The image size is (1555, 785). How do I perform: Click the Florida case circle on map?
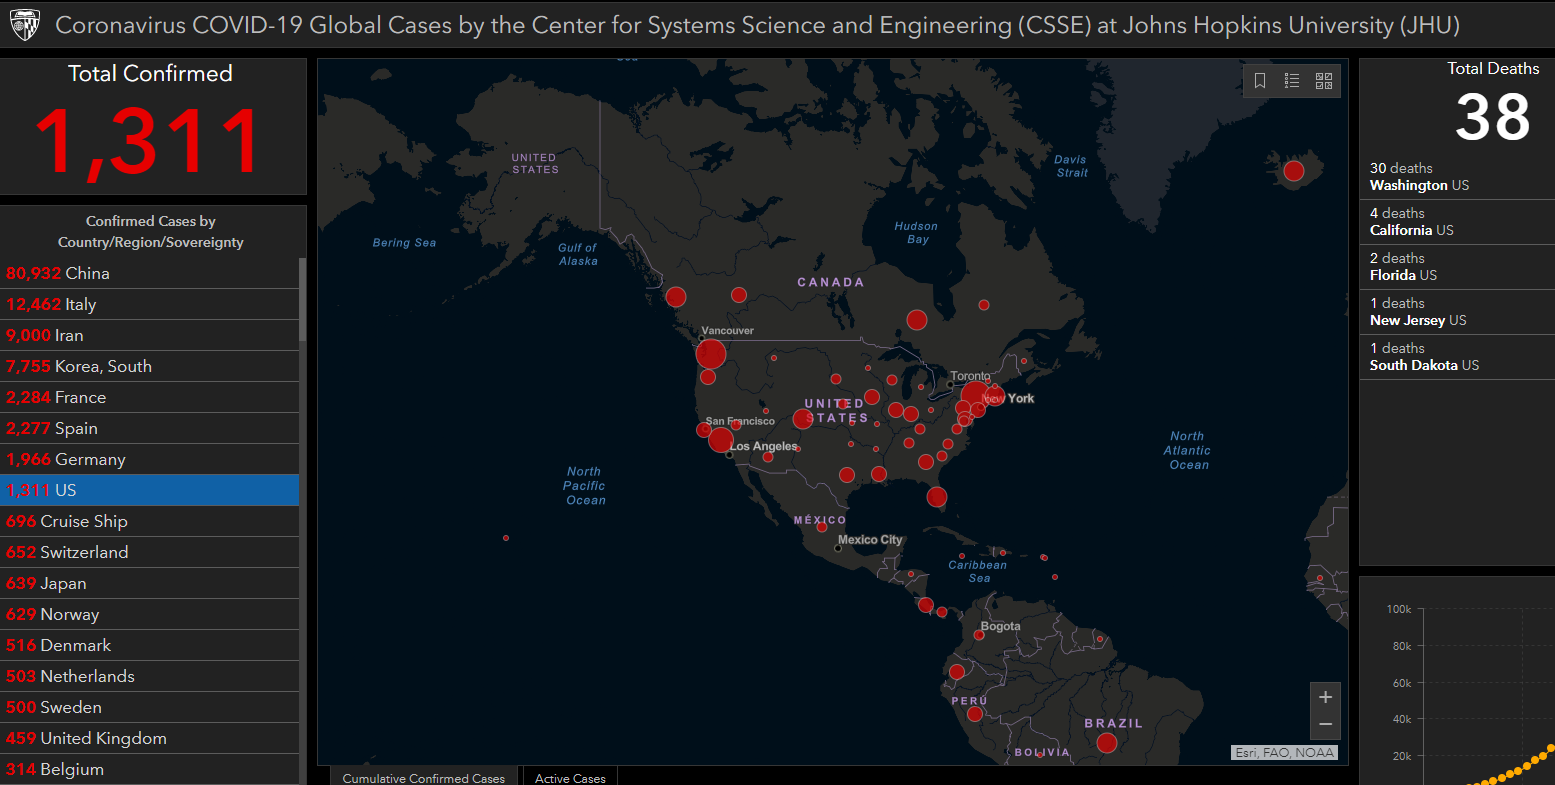point(937,497)
